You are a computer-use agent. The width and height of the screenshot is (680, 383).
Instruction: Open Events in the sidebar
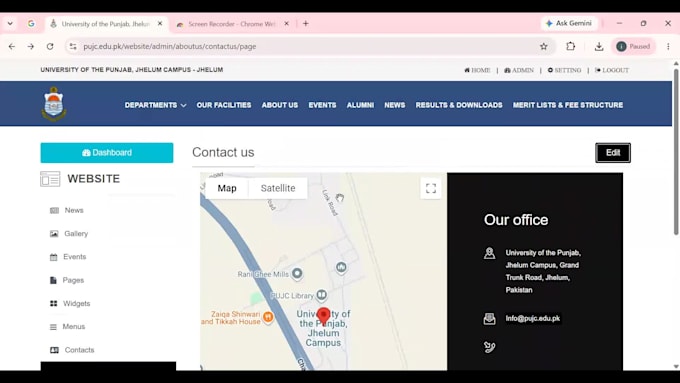tap(68, 257)
